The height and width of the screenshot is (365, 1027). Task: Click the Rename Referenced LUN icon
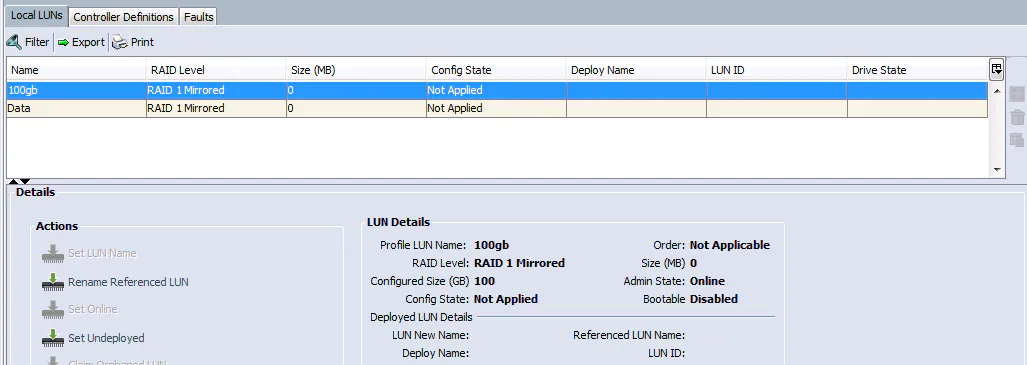(x=52, y=282)
